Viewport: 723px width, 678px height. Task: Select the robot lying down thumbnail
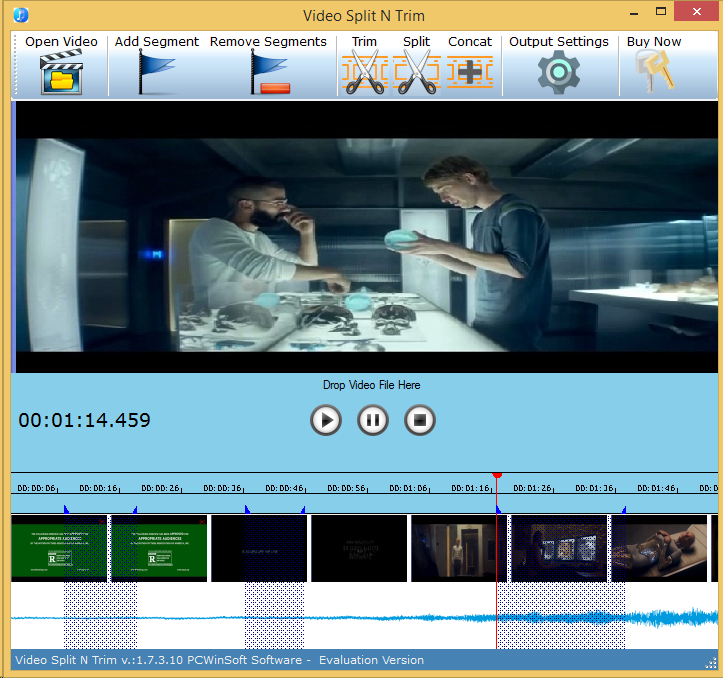pyautogui.click(x=659, y=548)
